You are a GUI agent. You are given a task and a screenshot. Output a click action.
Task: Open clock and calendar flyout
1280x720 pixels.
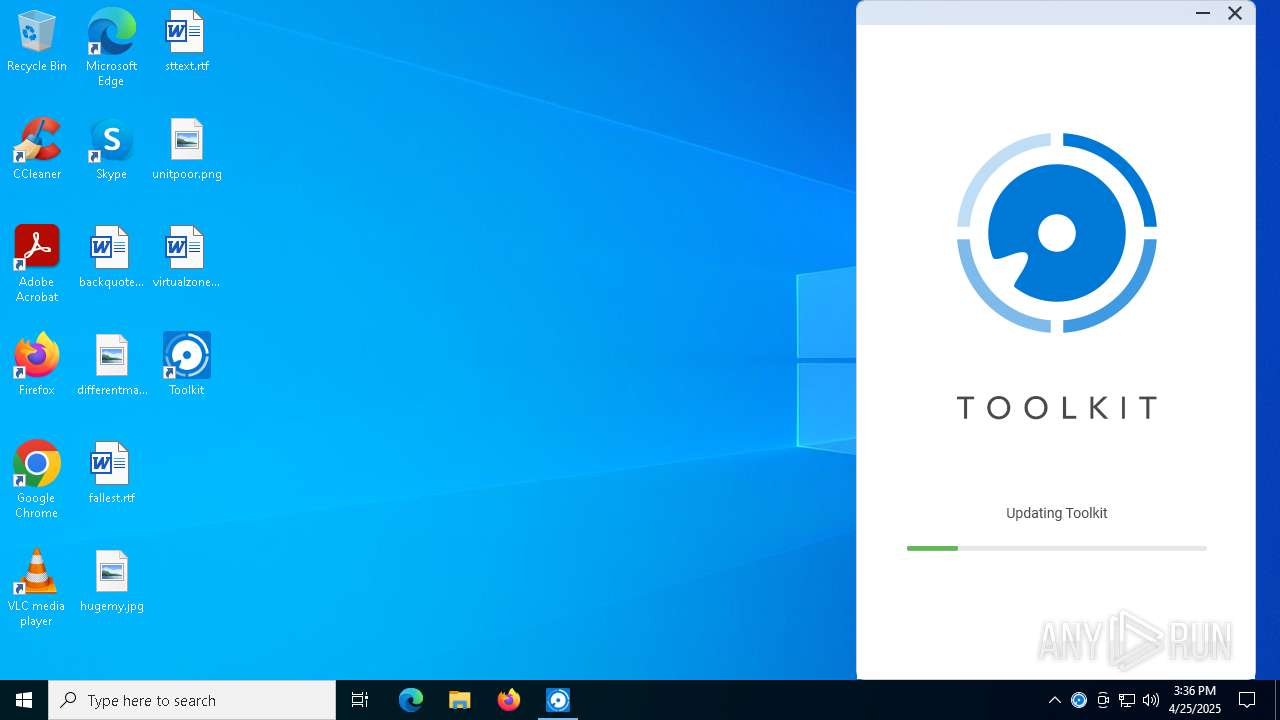(x=1195, y=700)
